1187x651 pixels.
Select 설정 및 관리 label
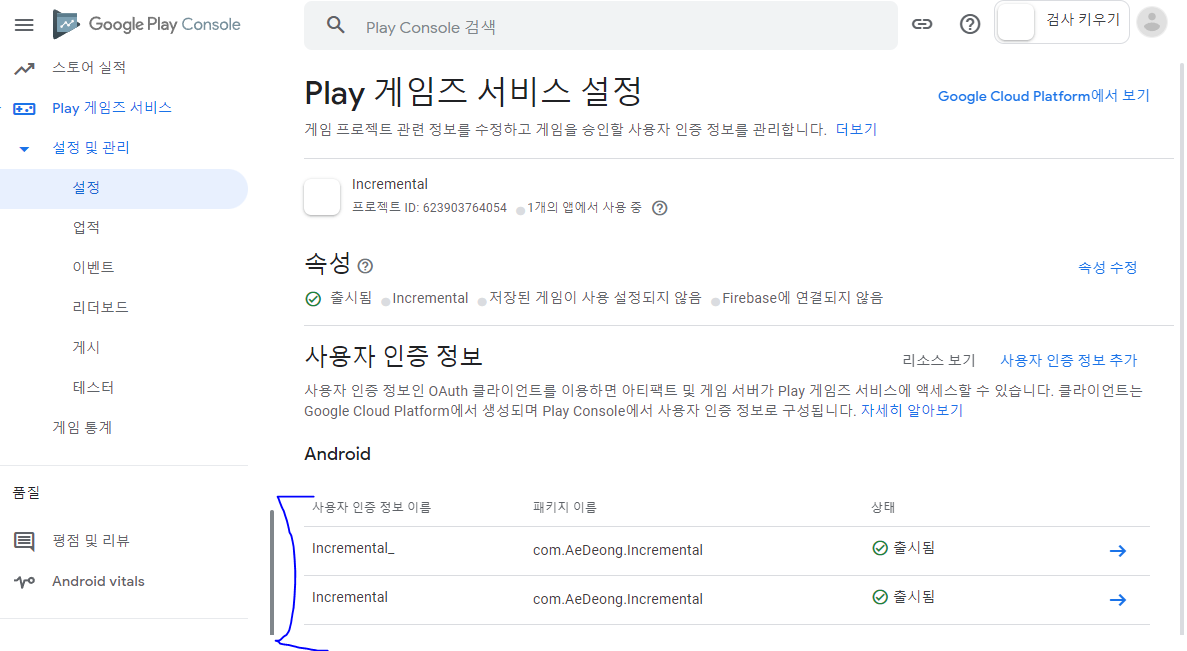(x=91, y=148)
